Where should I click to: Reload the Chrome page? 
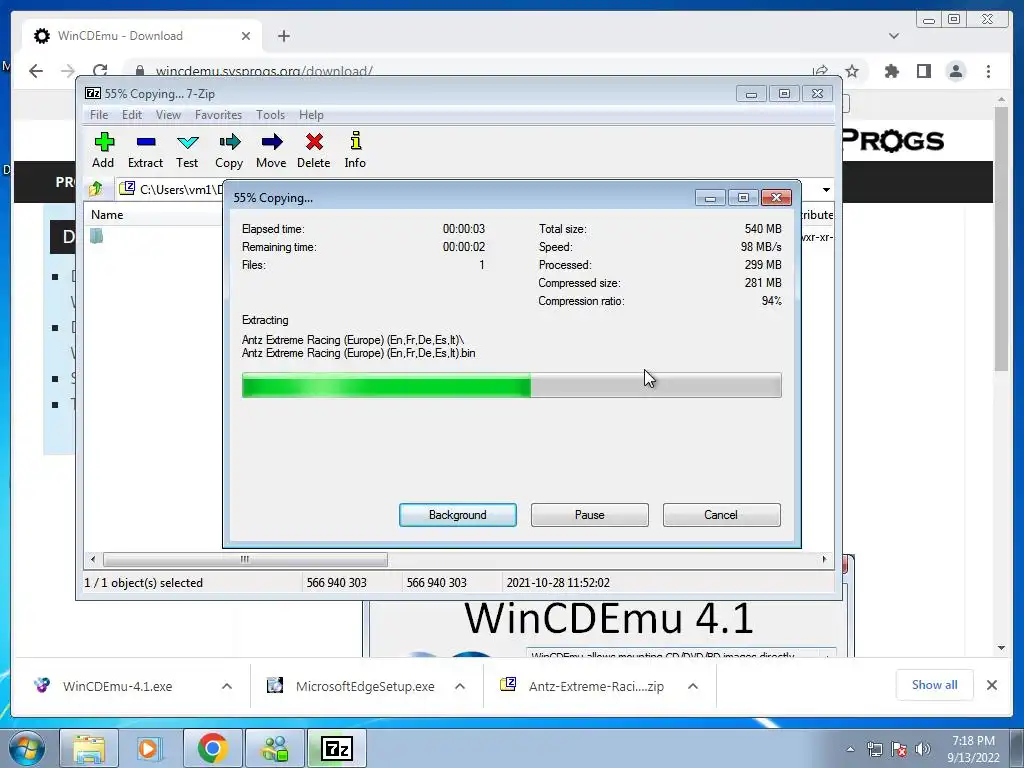[100, 71]
